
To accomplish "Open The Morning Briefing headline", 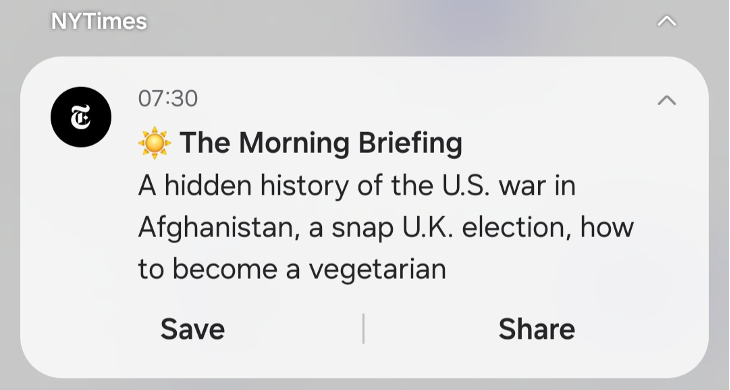I will [321, 143].
